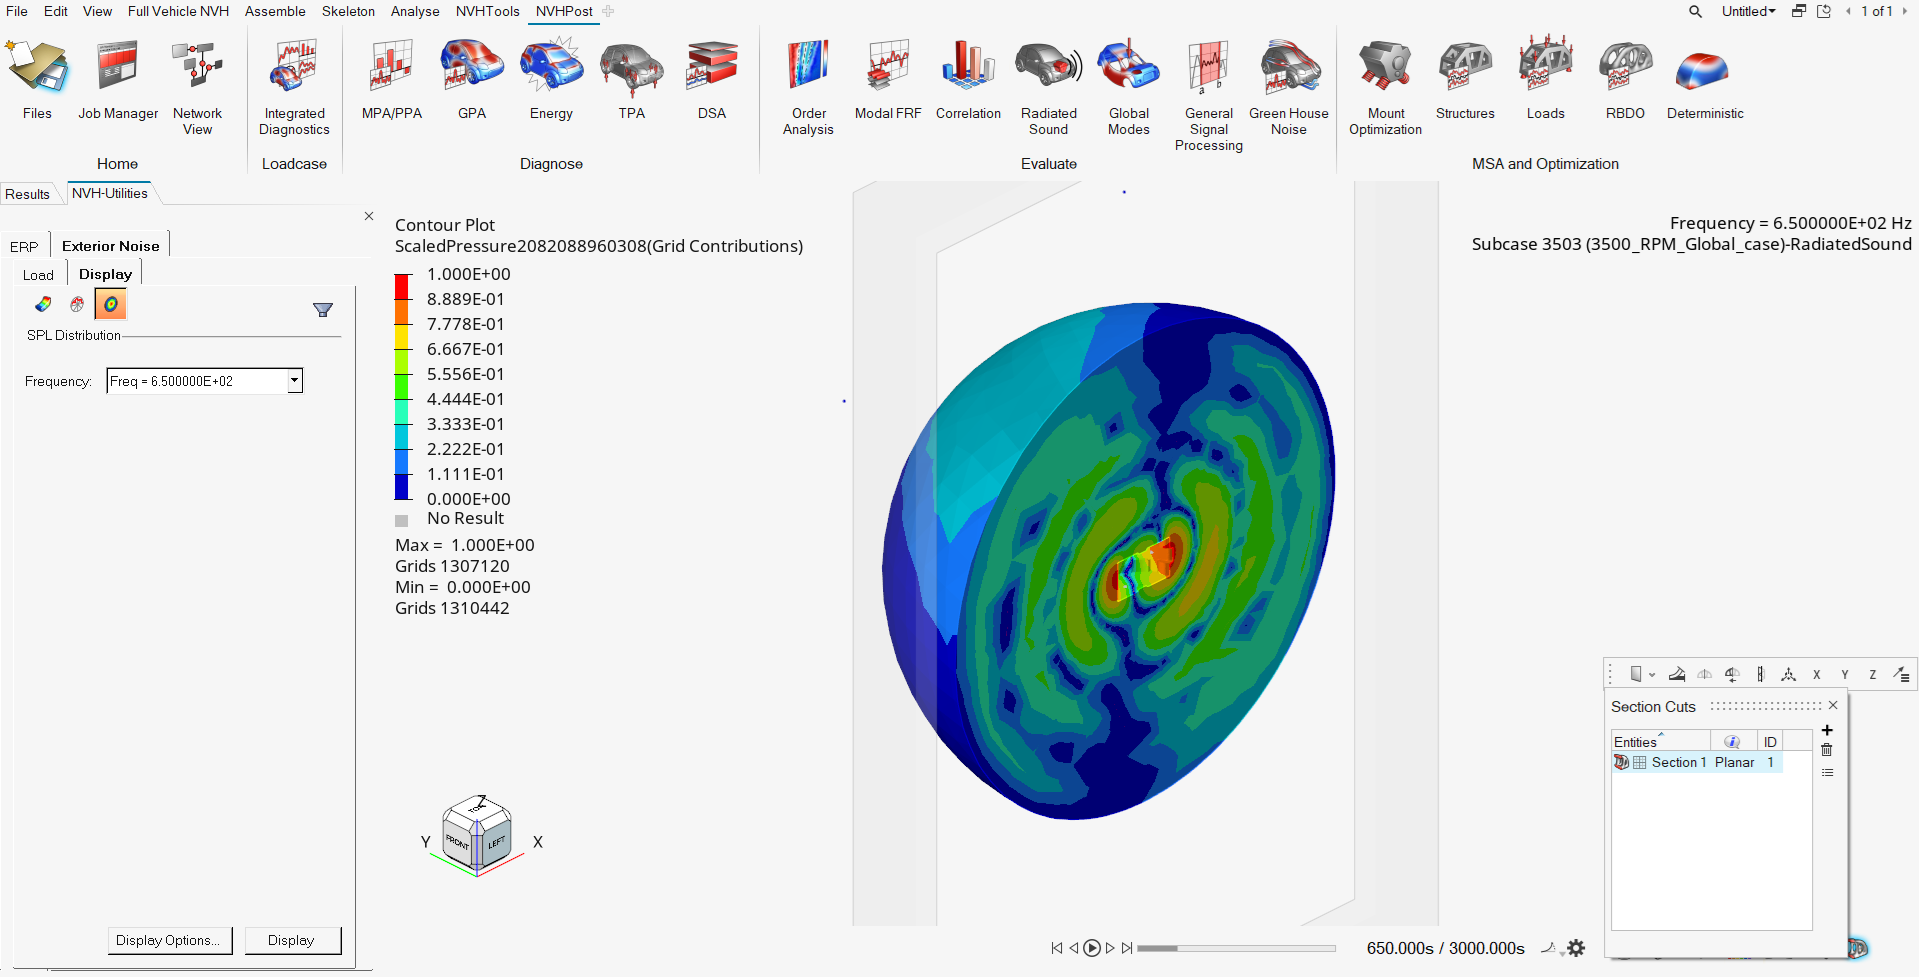The width and height of the screenshot is (1919, 977).
Task: Open the Loads tool
Action: pyautogui.click(x=1545, y=80)
